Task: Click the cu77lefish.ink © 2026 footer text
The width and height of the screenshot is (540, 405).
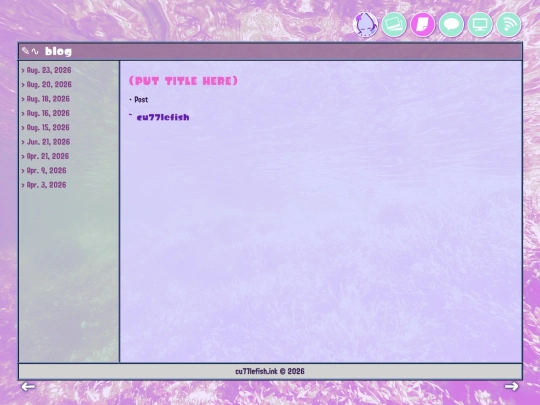Action: (270, 371)
